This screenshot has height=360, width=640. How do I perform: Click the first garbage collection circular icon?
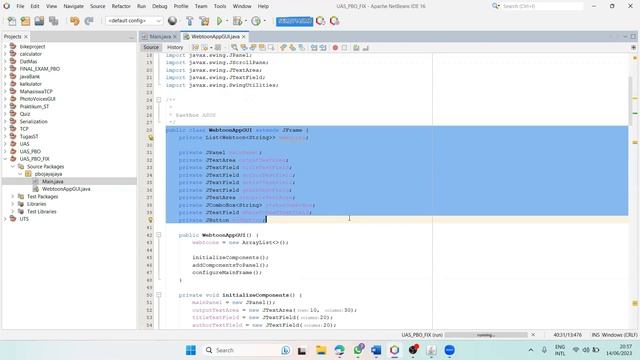320,21
